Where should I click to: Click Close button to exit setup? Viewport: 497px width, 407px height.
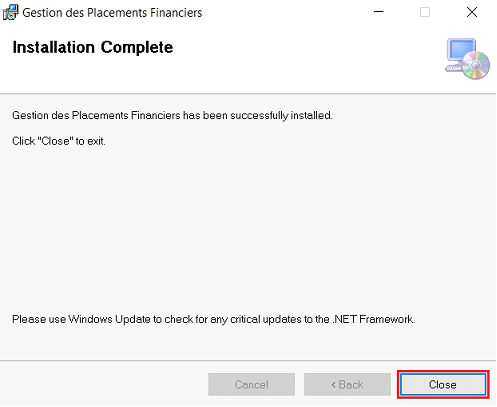click(x=443, y=384)
